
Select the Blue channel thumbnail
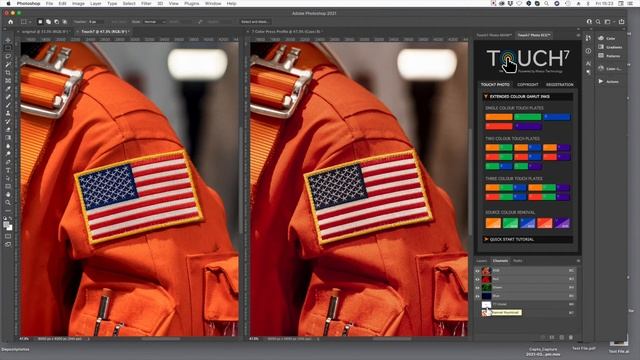486,296
